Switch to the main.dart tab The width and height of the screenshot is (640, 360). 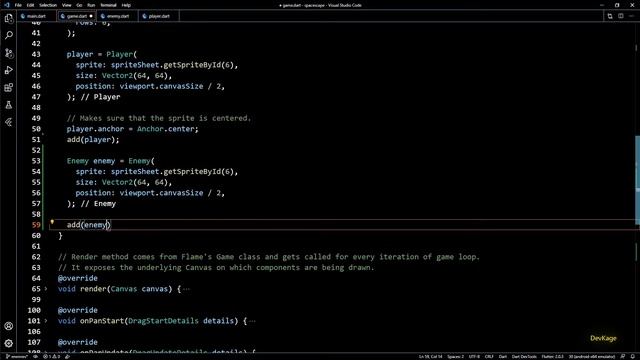tap(36, 16)
